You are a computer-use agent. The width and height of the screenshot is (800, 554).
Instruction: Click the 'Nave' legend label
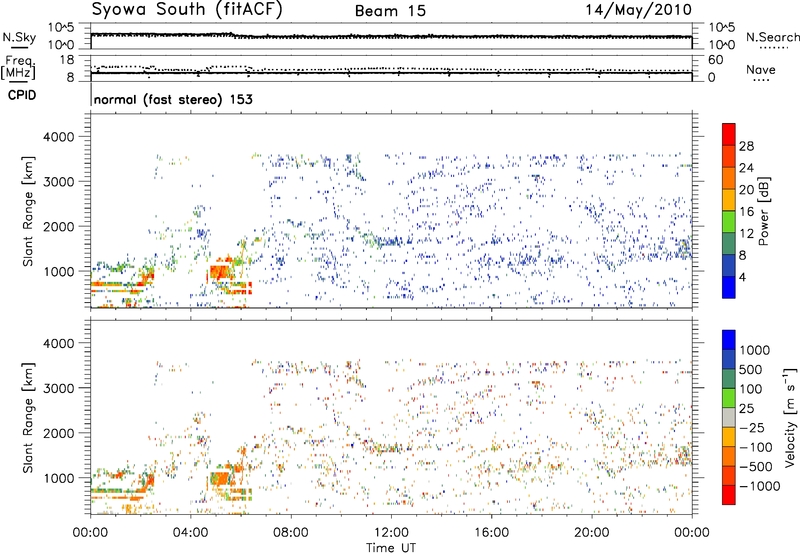pyautogui.click(x=761, y=70)
